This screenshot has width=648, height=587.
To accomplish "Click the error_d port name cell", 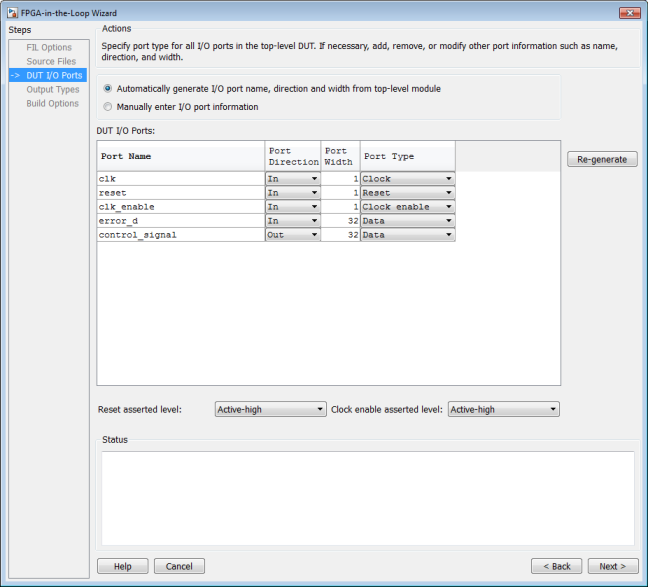I will point(181,221).
